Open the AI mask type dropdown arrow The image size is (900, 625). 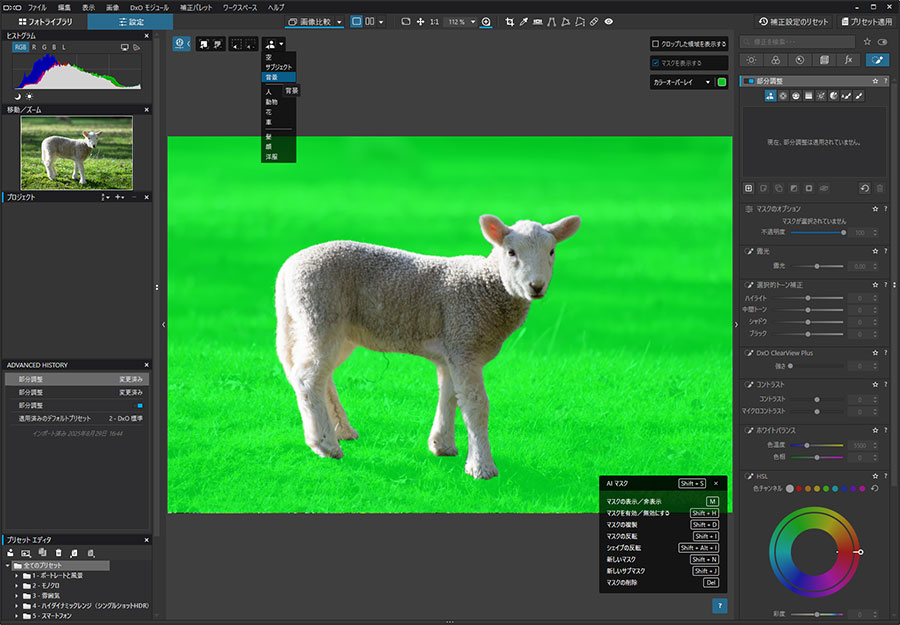281,44
